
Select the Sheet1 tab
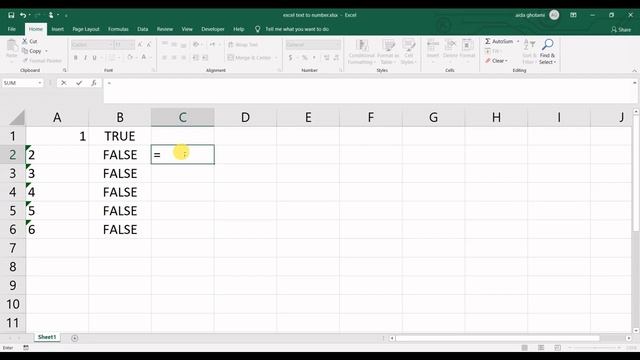(x=47, y=337)
